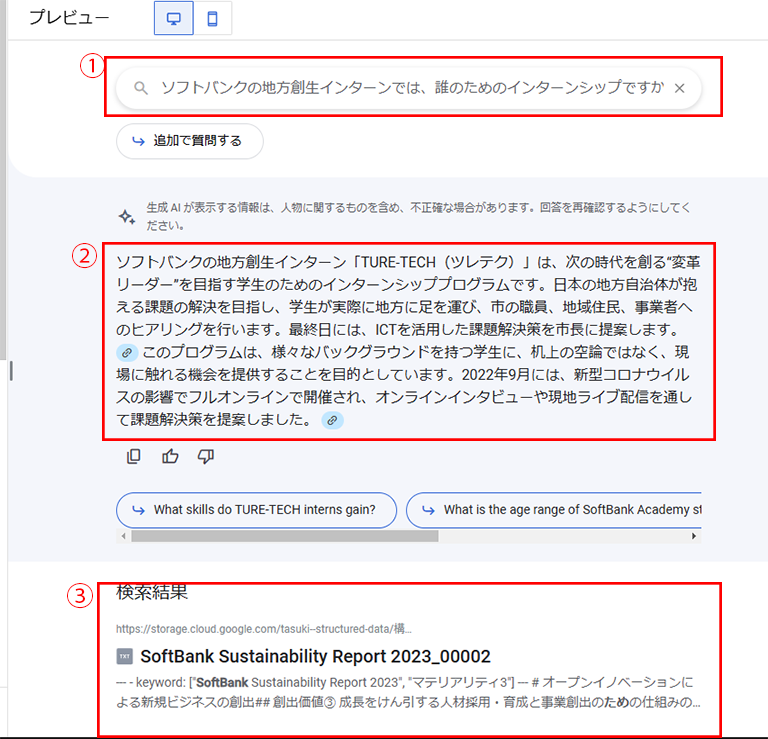Click the generative AI sparkle icon
The height and width of the screenshot is (739, 768).
point(127,216)
